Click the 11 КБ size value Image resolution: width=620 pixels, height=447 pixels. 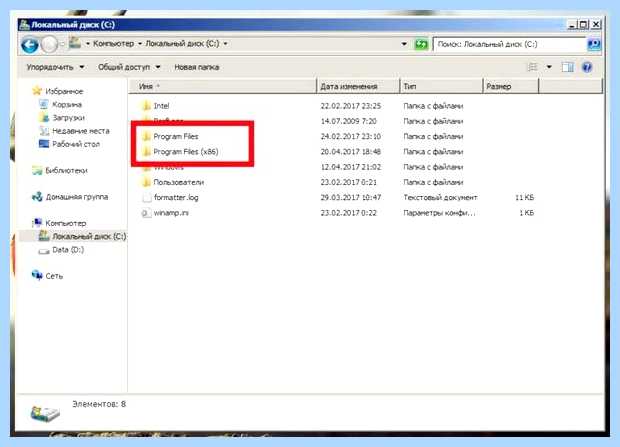525,197
